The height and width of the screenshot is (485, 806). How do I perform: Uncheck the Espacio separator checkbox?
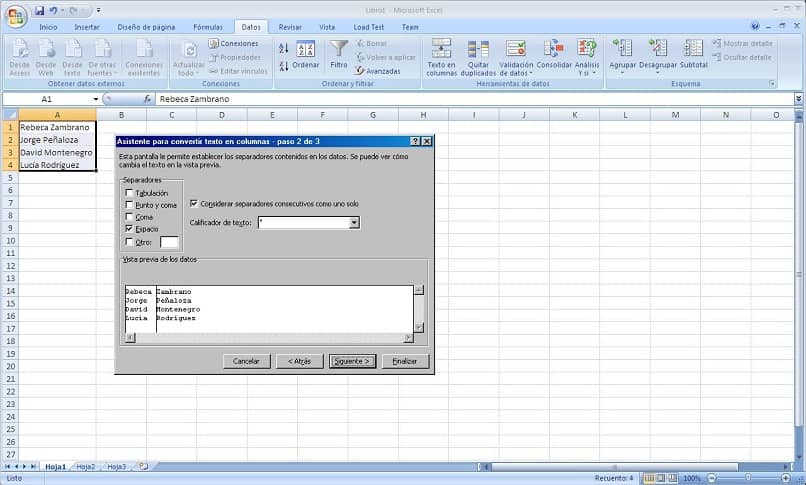tap(129, 229)
